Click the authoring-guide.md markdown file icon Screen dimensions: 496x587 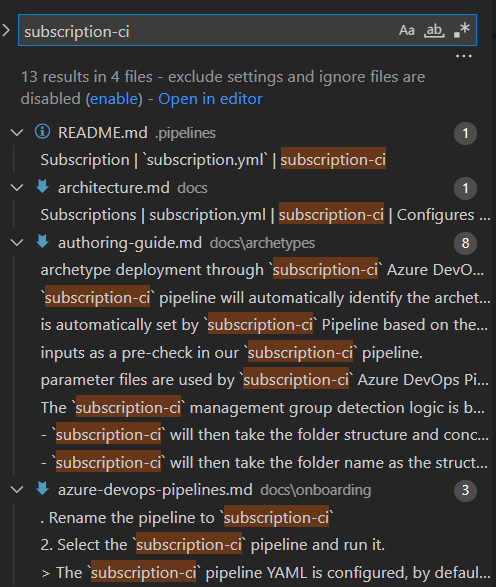[42, 241]
